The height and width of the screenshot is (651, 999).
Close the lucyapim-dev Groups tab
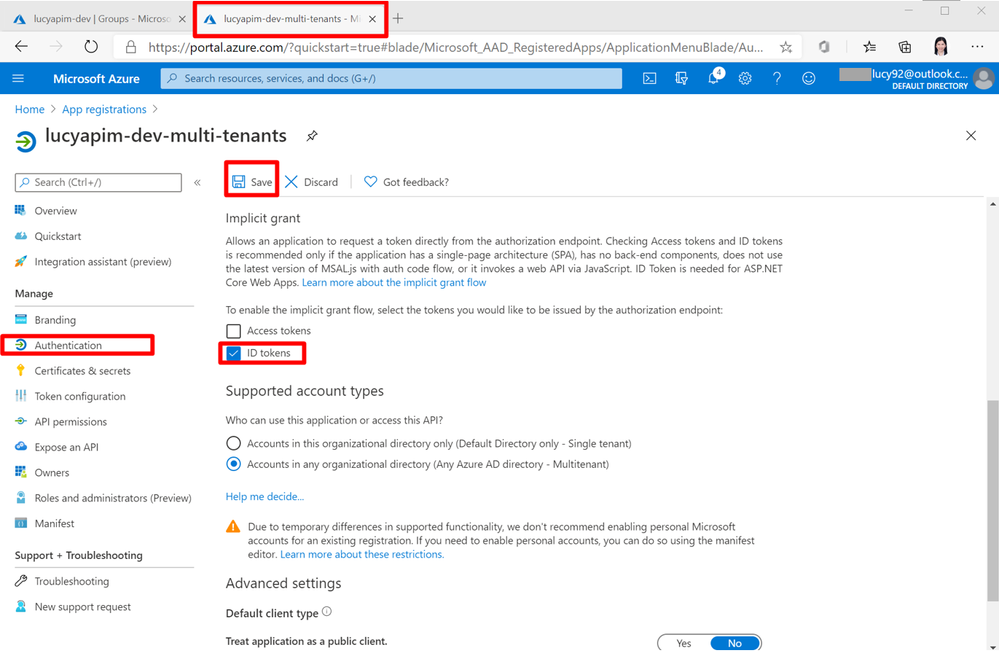182,19
